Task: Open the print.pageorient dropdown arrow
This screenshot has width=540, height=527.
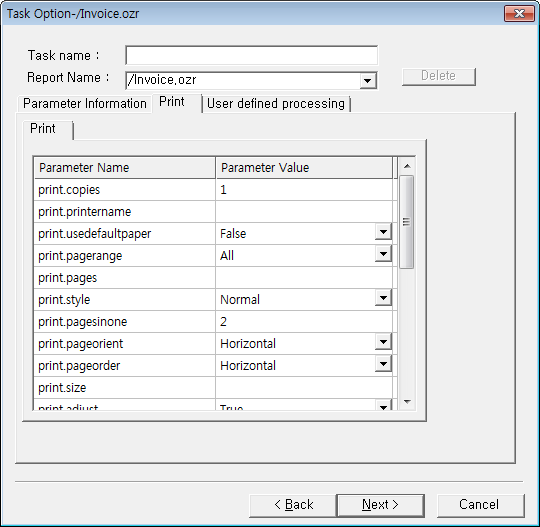Action: (x=383, y=342)
